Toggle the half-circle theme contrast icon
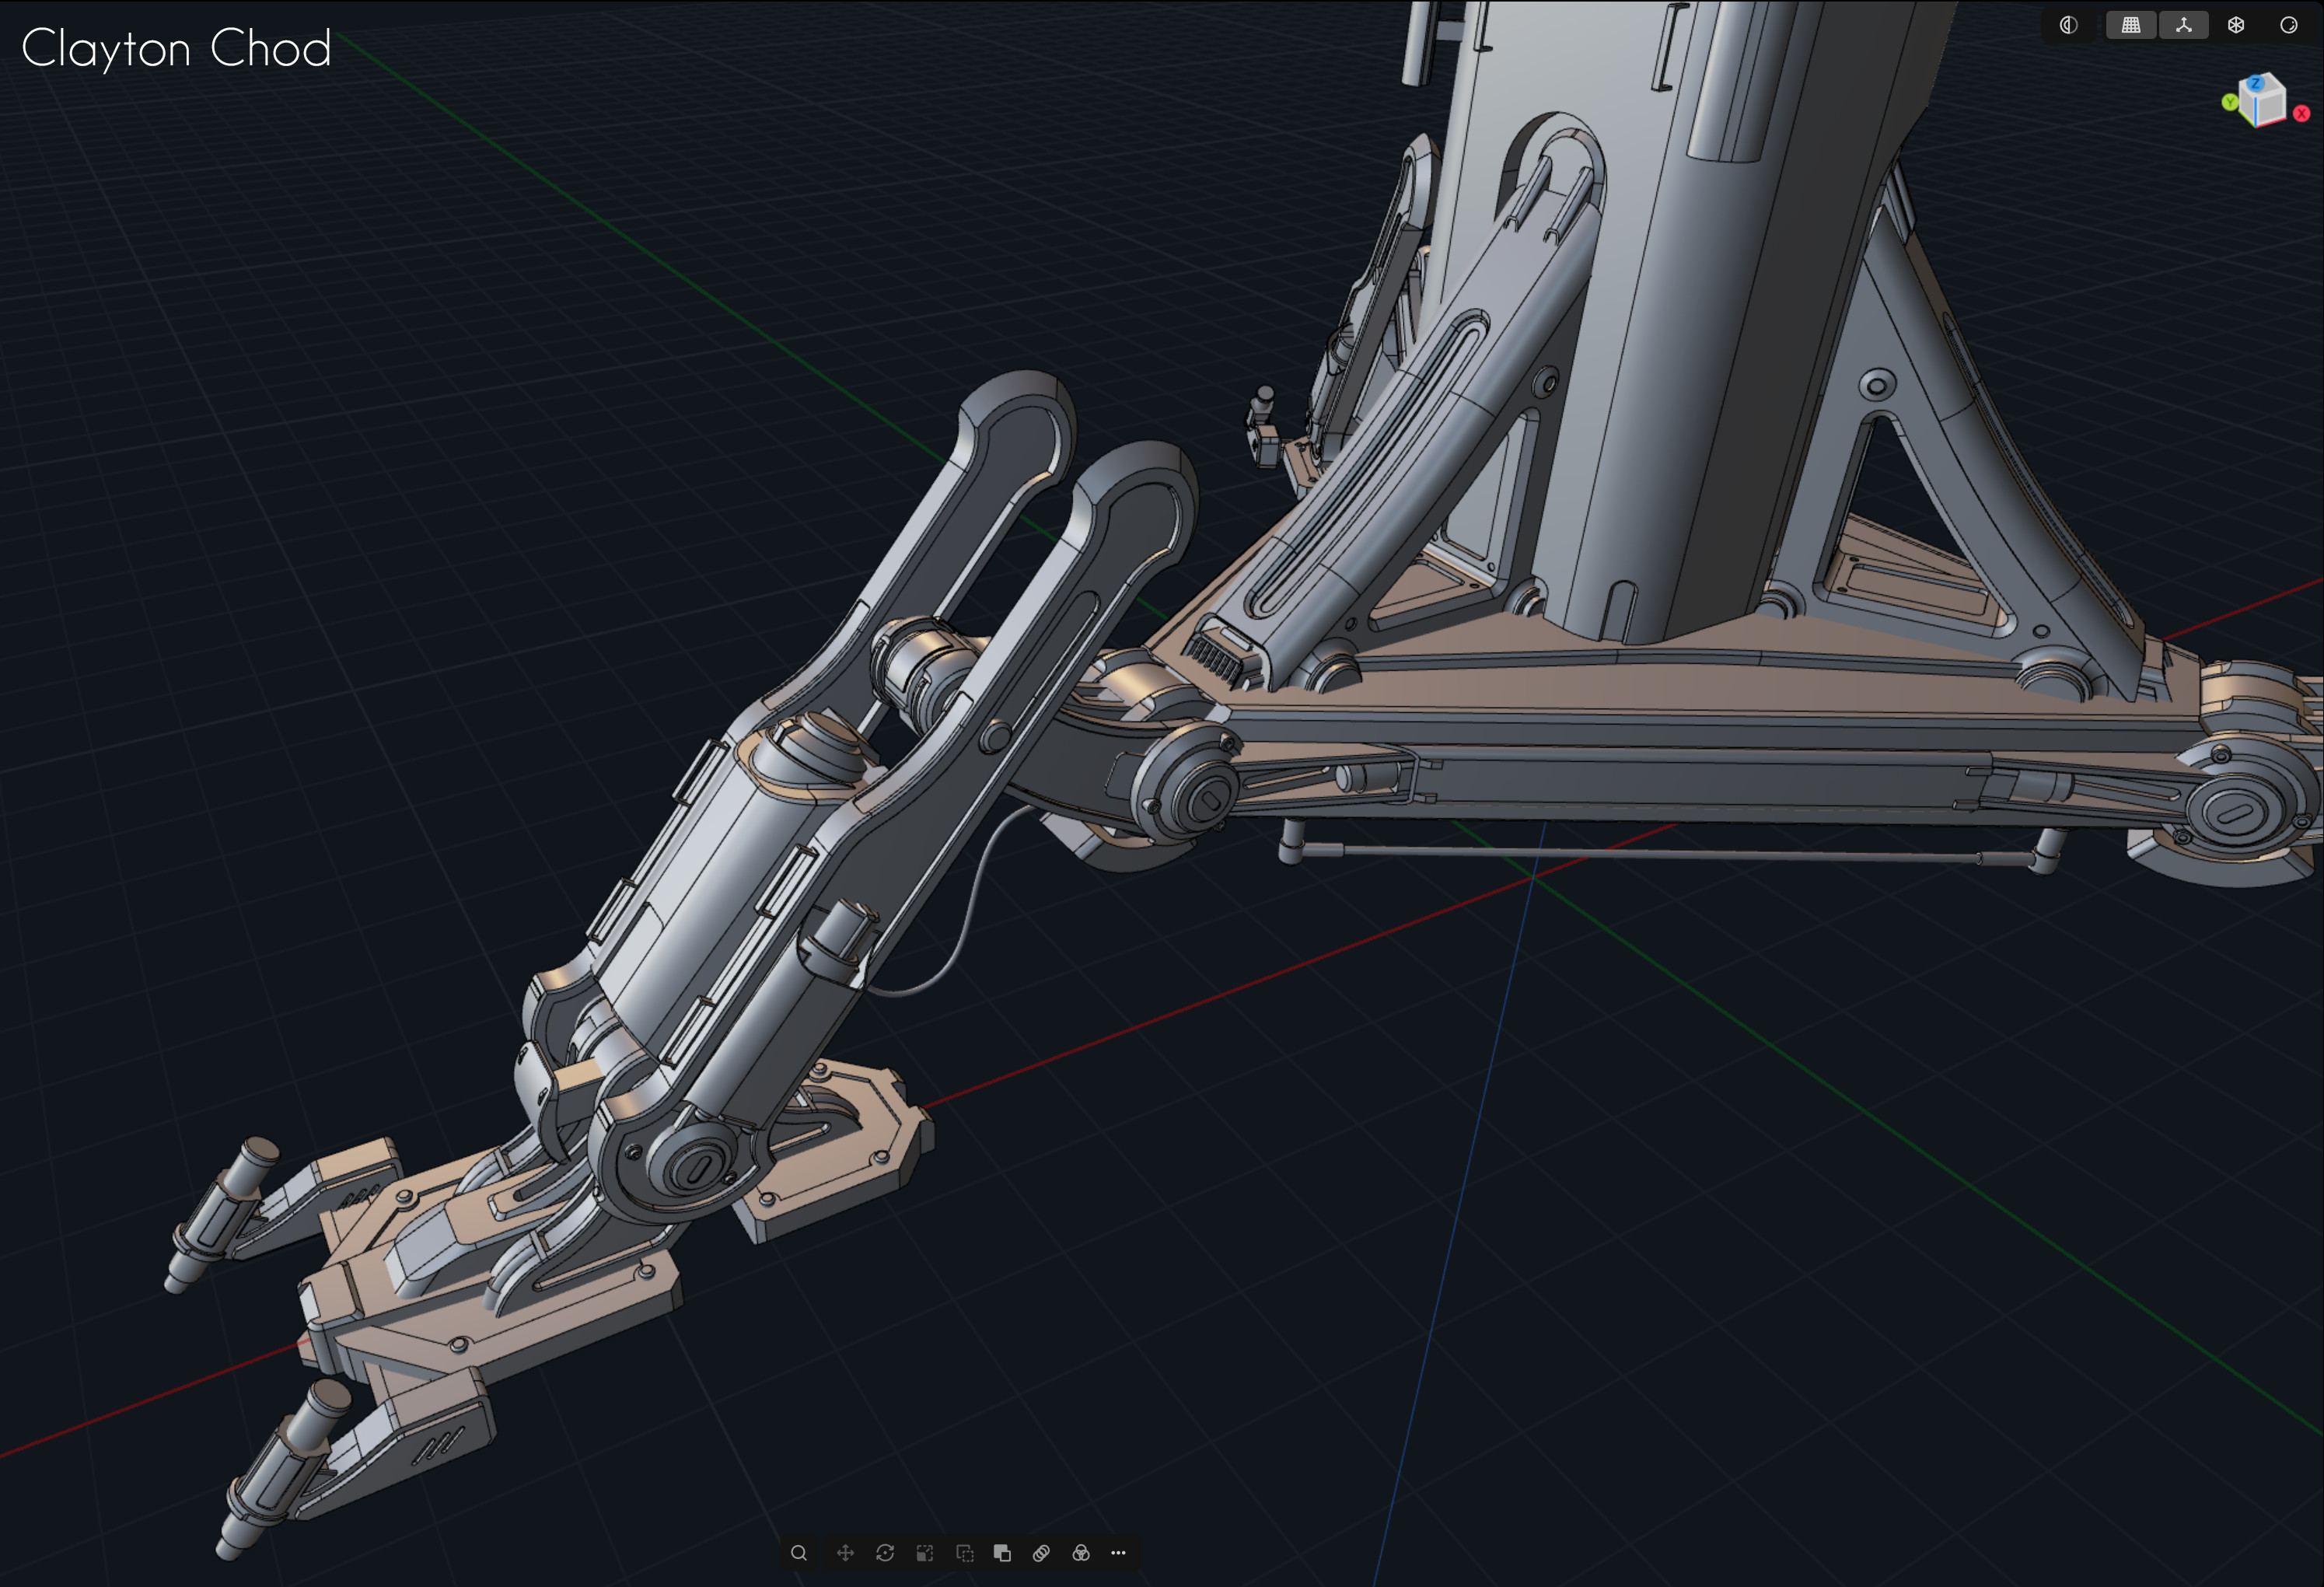Viewport: 2324px width, 1587px height. point(2068,25)
